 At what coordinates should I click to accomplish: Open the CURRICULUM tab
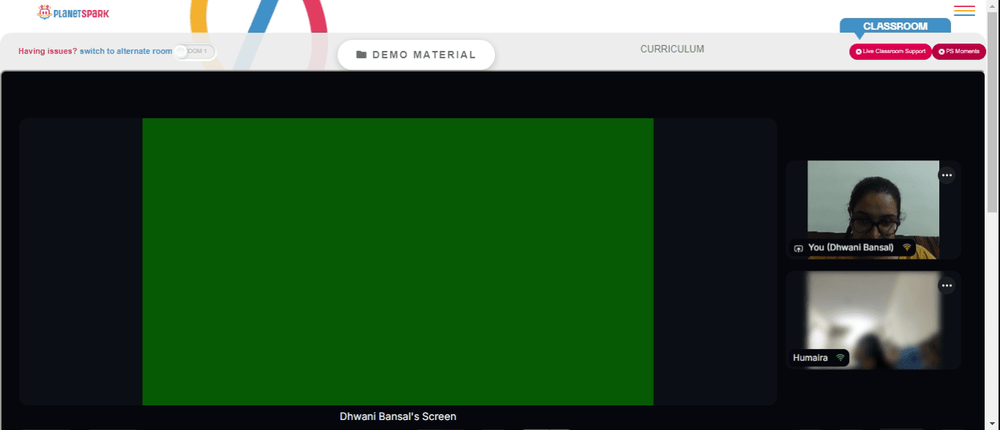point(672,49)
